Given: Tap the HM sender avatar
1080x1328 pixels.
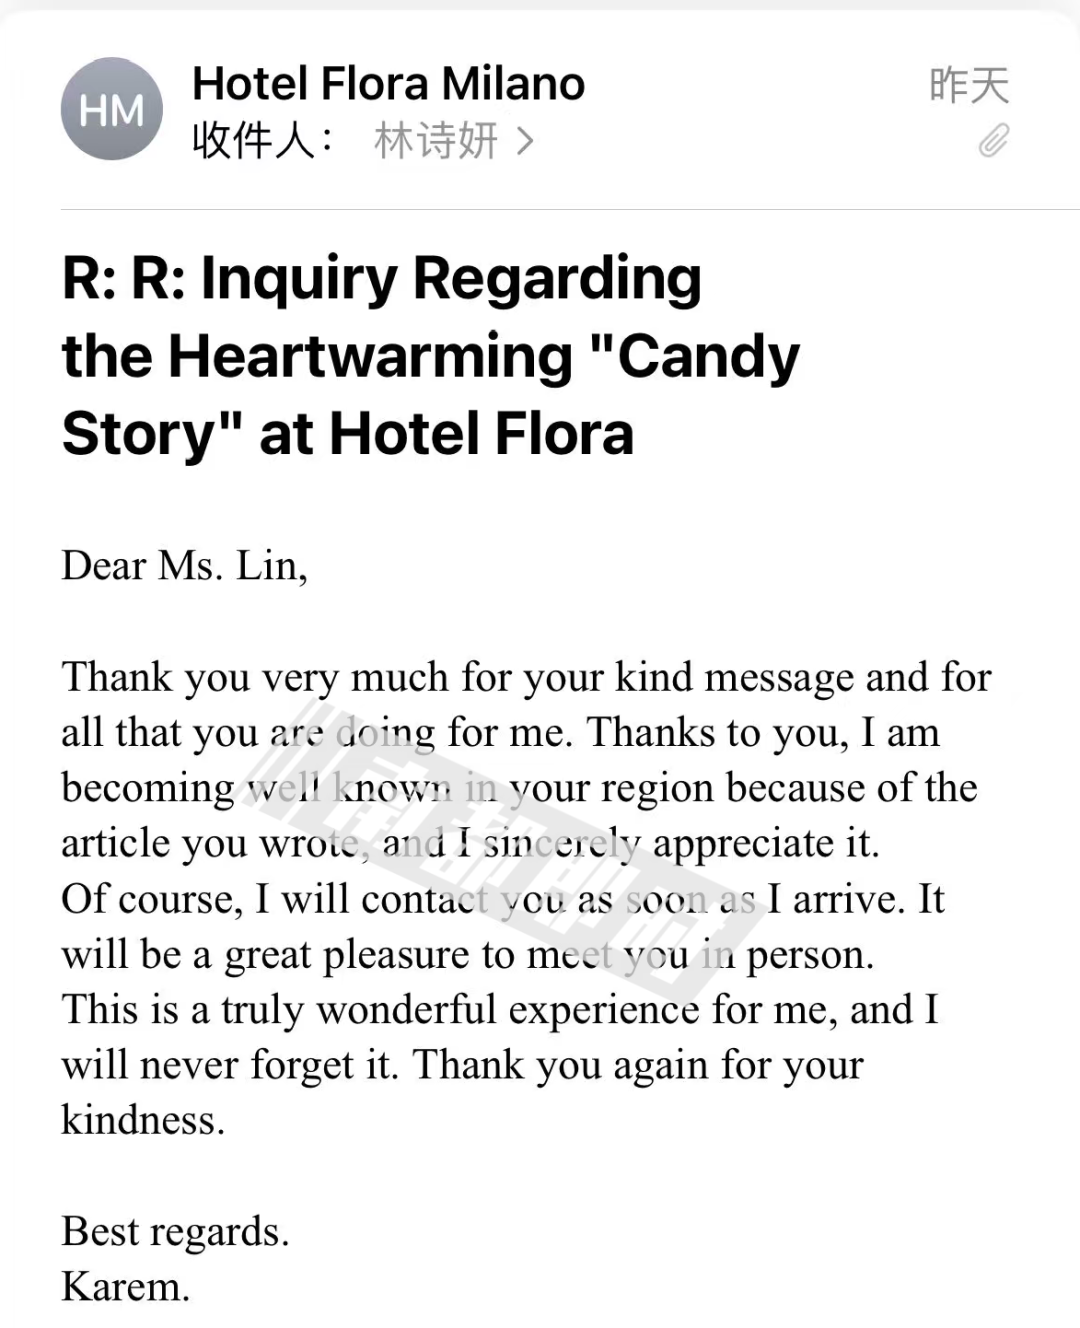Looking at the screenshot, I should (111, 109).
